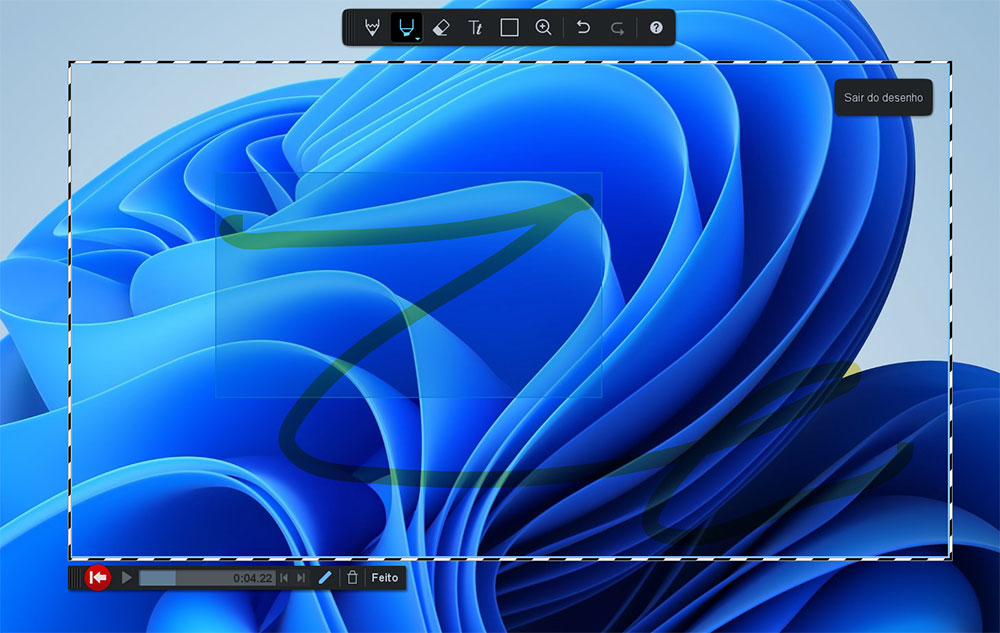Select the rectangle shape tool
This screenshot has width=1000, height=633.
click(509, 27)
